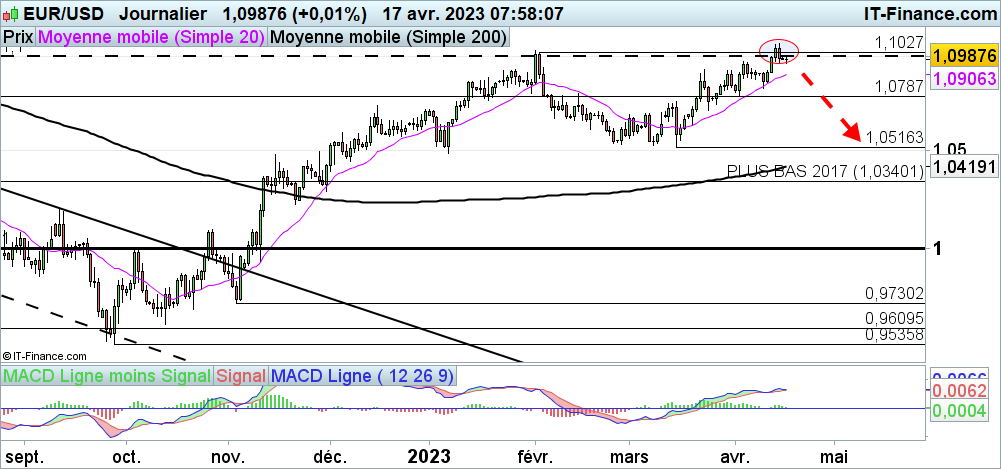
Task: Toggle the MACD Ligne moins Signal legend
Action: coord(108,376)
